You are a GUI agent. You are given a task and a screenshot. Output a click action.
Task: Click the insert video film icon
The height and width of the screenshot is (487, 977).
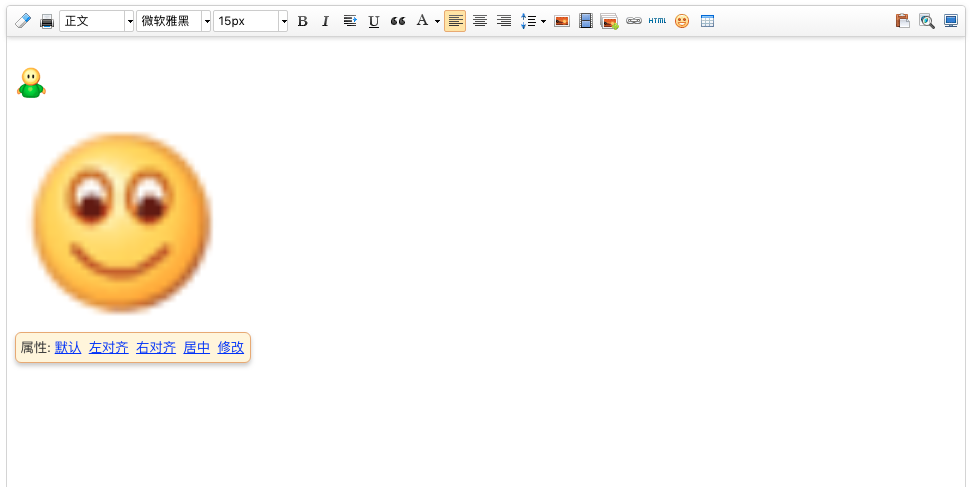586,21
